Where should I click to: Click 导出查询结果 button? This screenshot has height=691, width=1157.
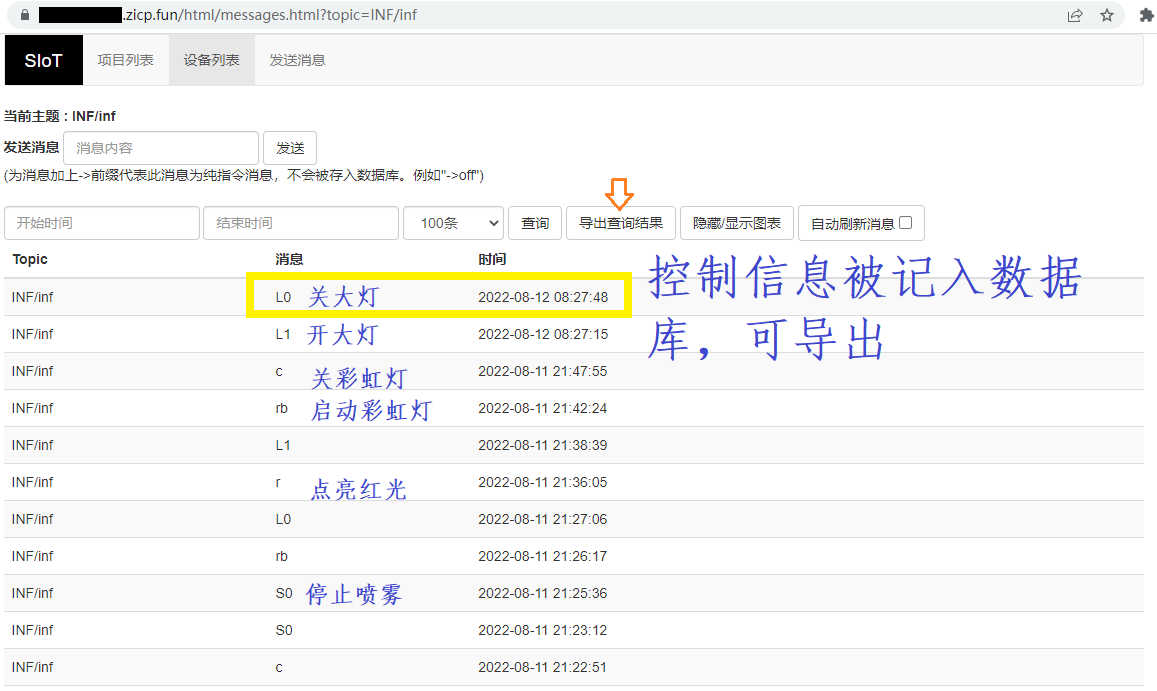point(621,223)
